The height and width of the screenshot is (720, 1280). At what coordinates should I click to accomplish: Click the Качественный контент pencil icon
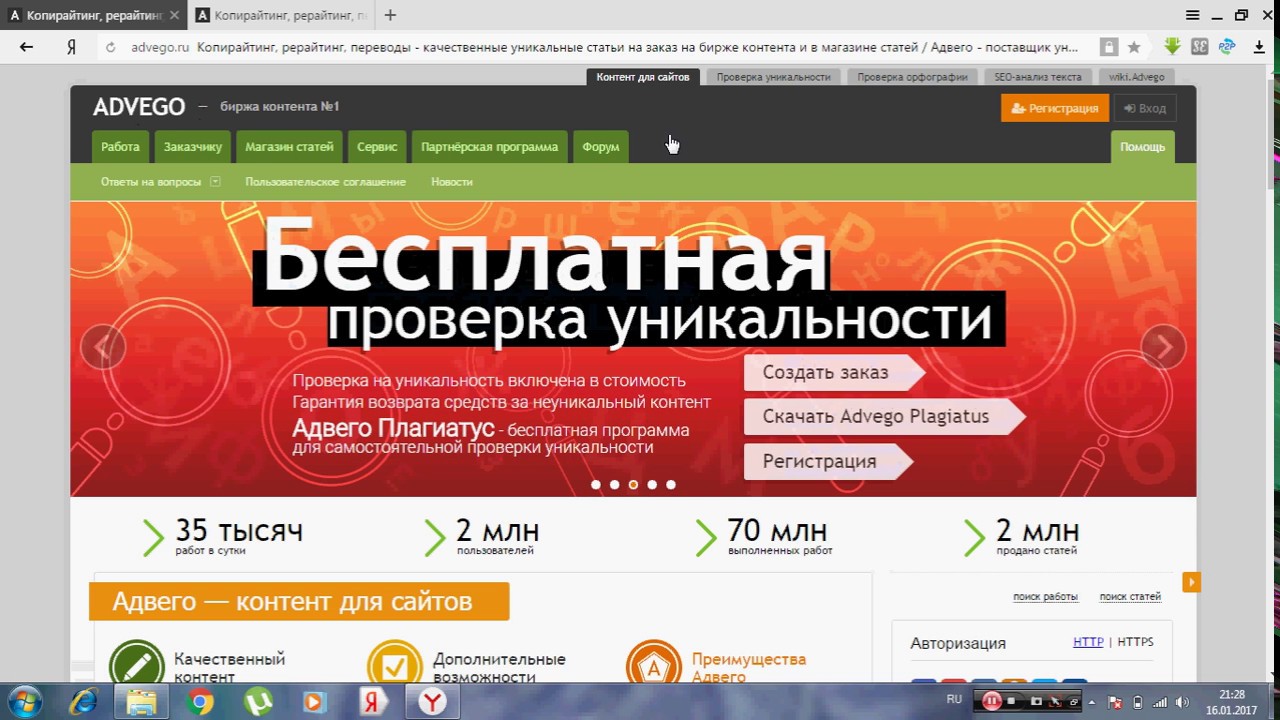136,663
